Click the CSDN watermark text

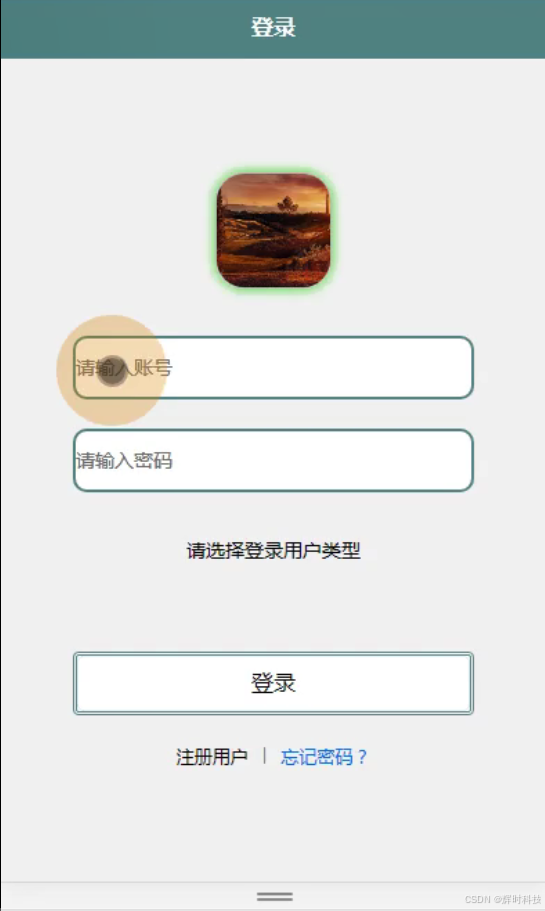coord(503,899)
